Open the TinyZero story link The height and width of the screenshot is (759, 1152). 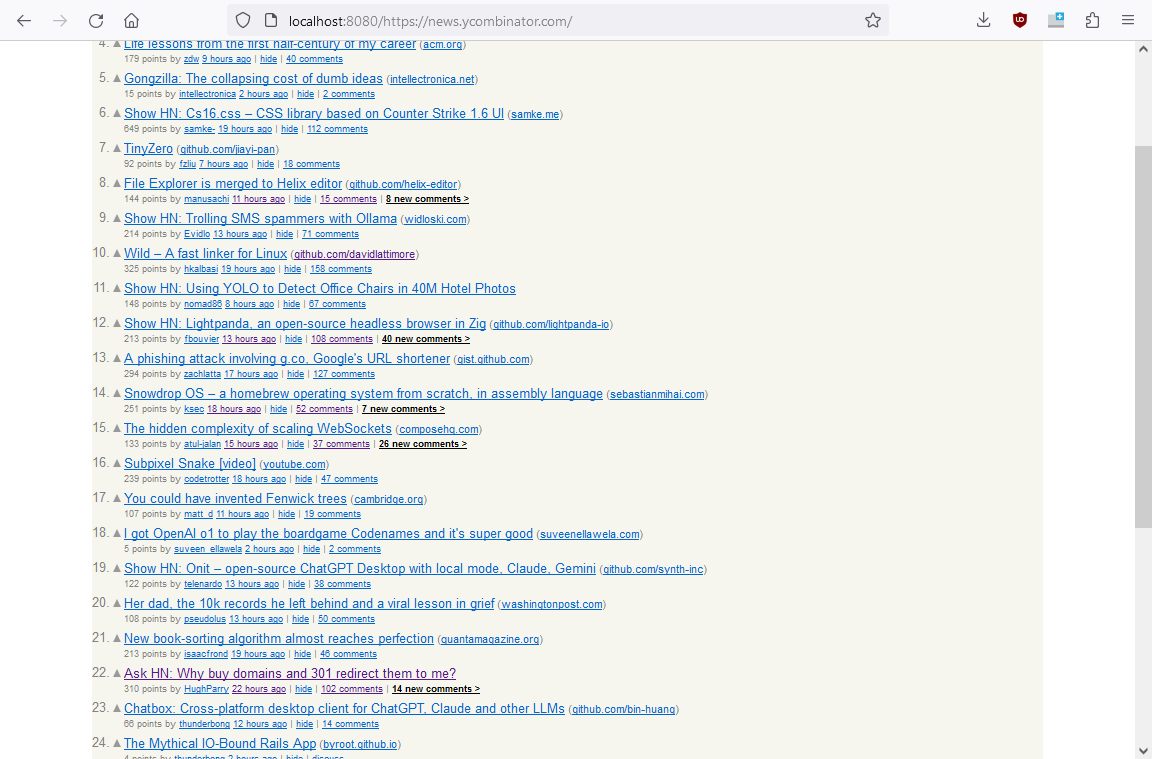[148, 148]
